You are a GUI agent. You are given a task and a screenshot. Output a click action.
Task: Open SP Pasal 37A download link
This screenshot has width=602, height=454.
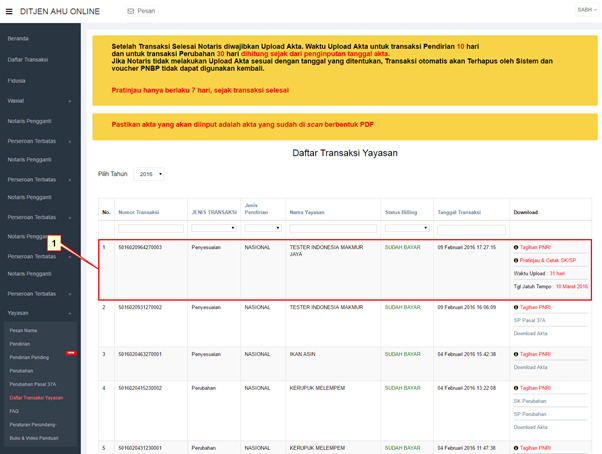(x=532, y=320)
